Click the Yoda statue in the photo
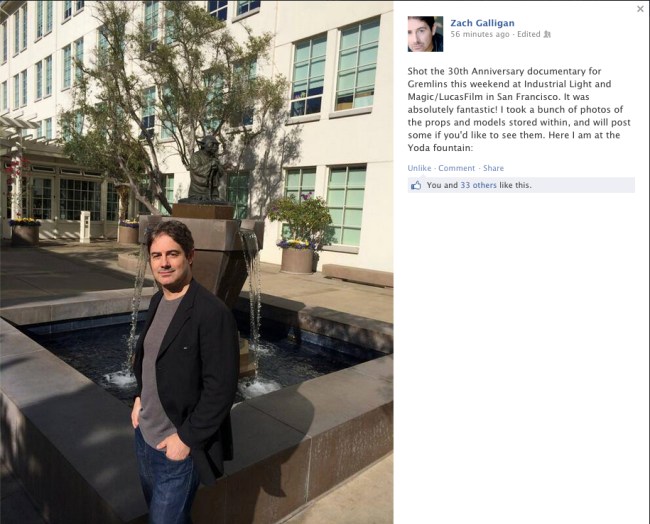The height and width of the screenshot is (524, 650). point(206,170)
